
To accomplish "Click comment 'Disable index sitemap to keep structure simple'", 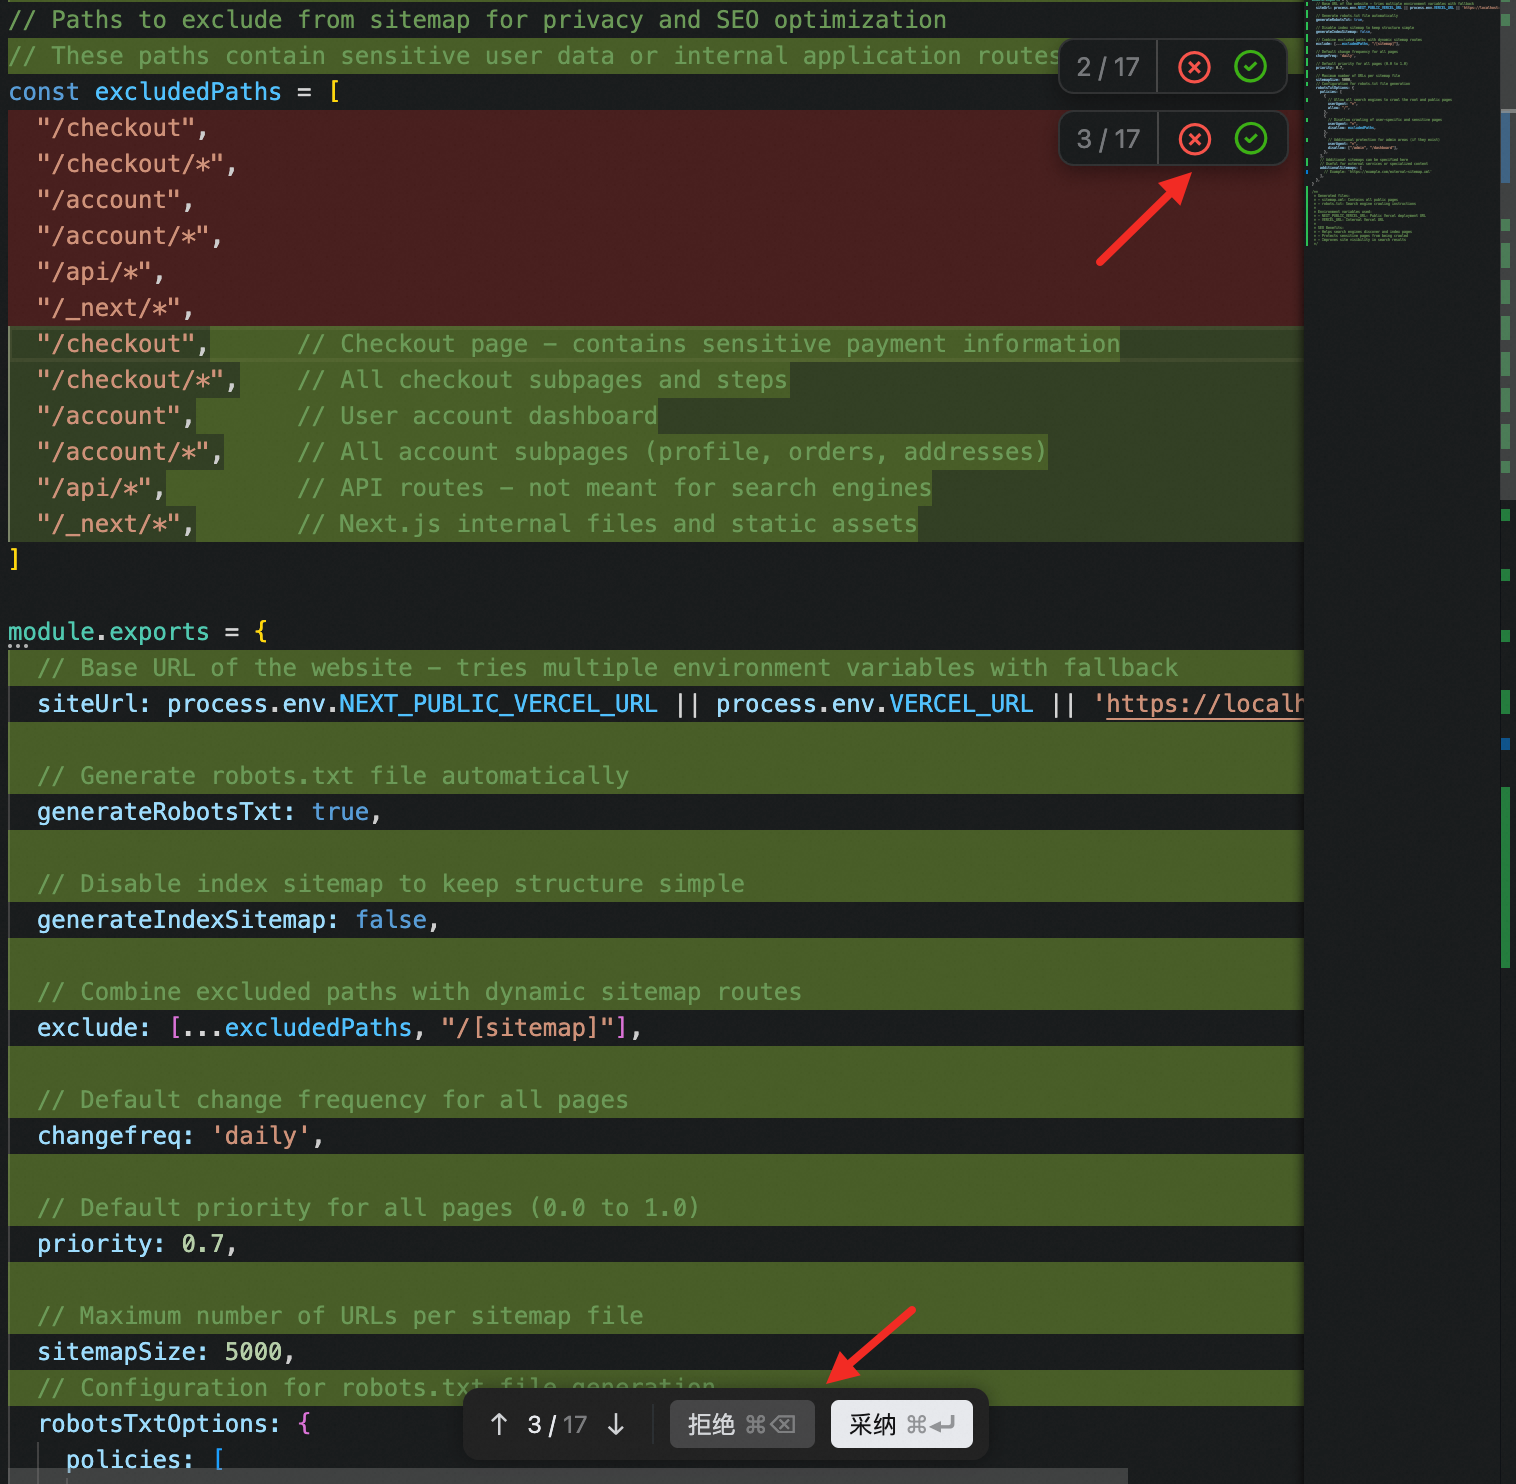I will 391,884.
